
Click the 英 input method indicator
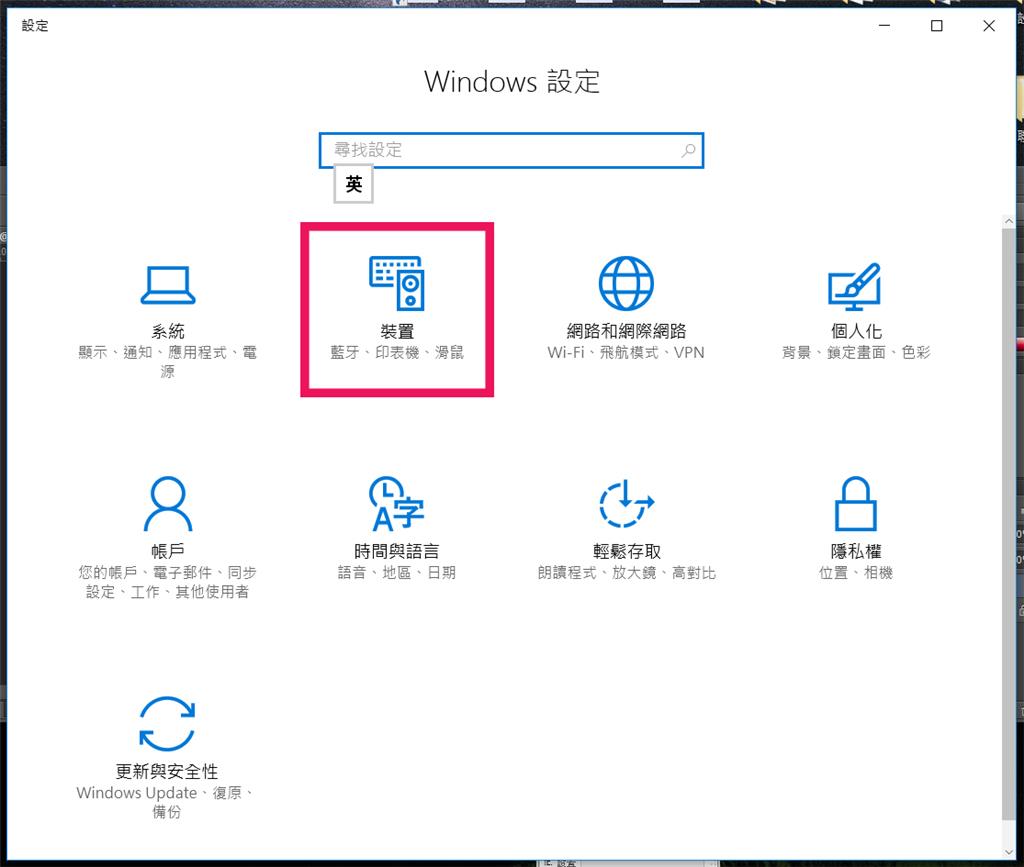[x=353, y=184]
